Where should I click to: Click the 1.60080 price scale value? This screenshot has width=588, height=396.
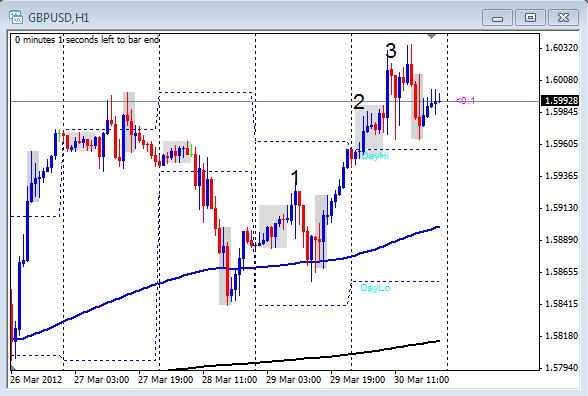coord(561,80)
